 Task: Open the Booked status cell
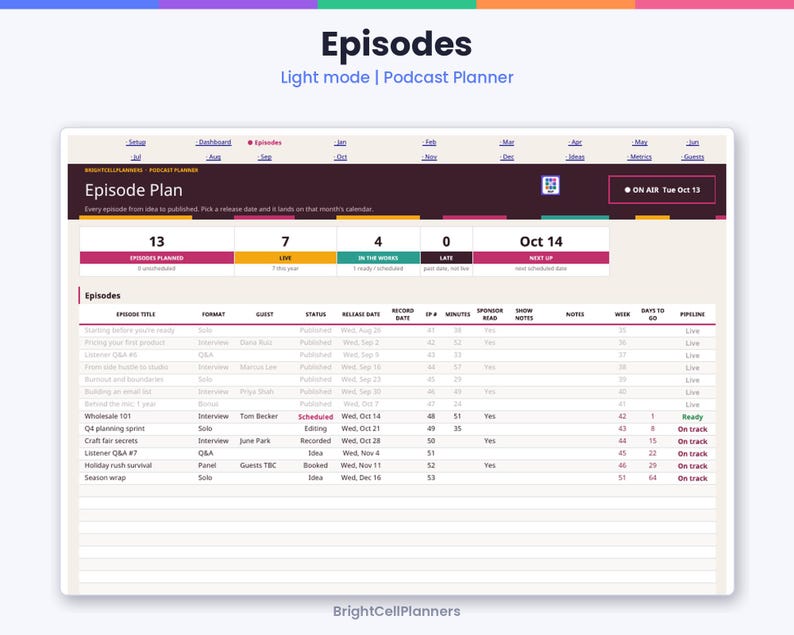315,465
